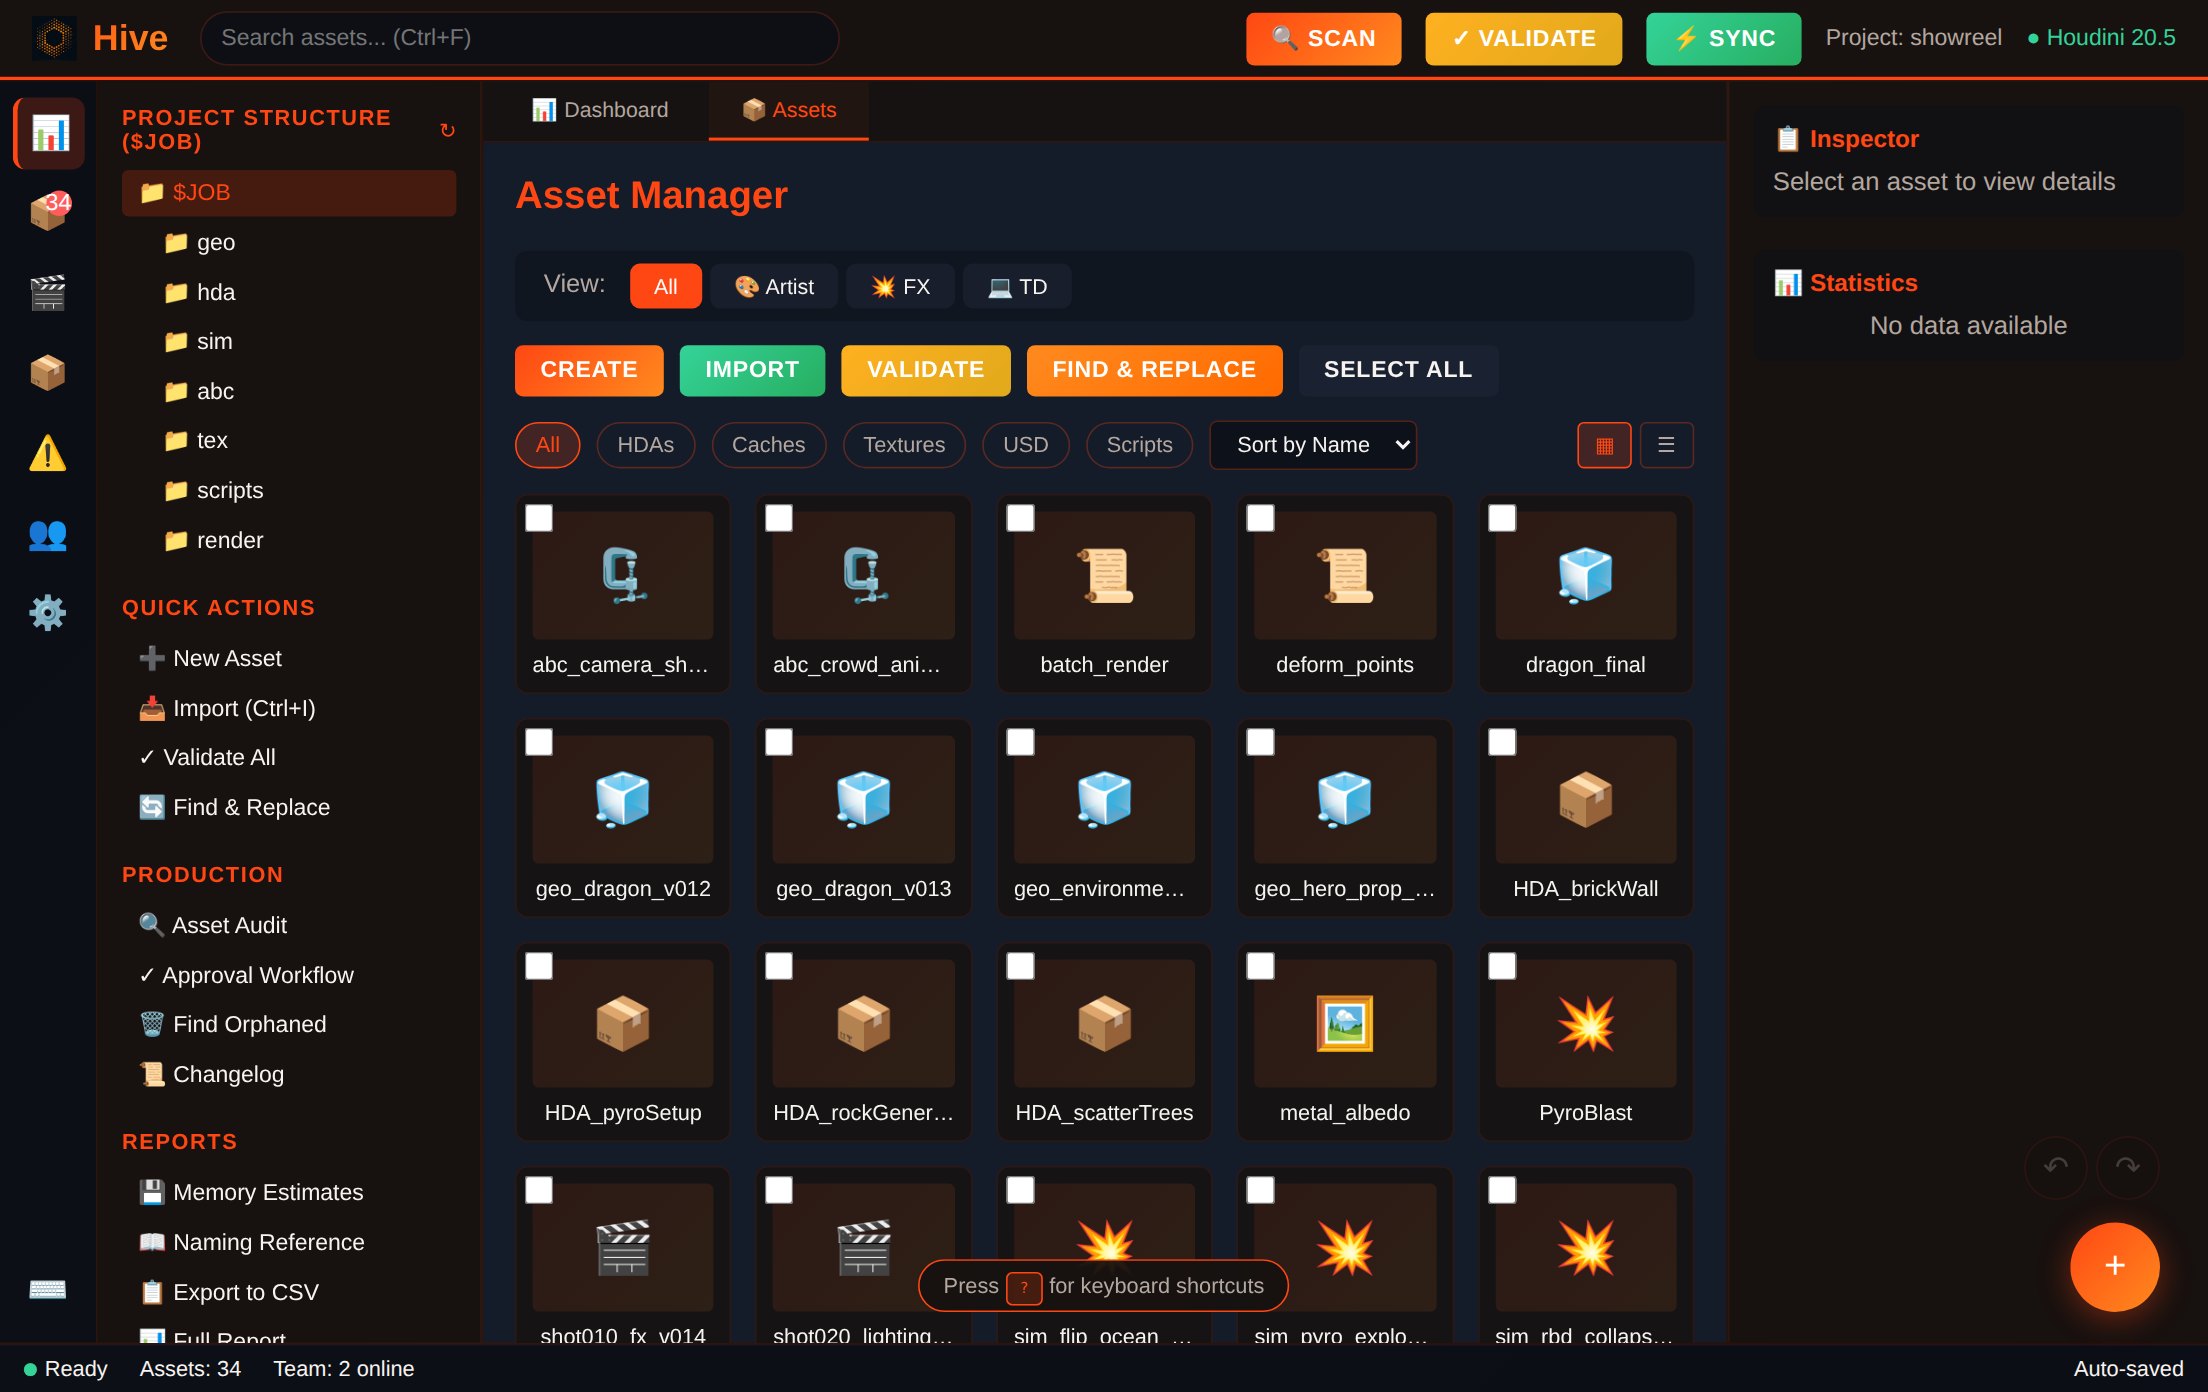The width and height of the screenshot is (2208, 1392).
Task: Open the shot010_fx_v014 clapperboard thumbnail
Action: [x=623, y=1248]
